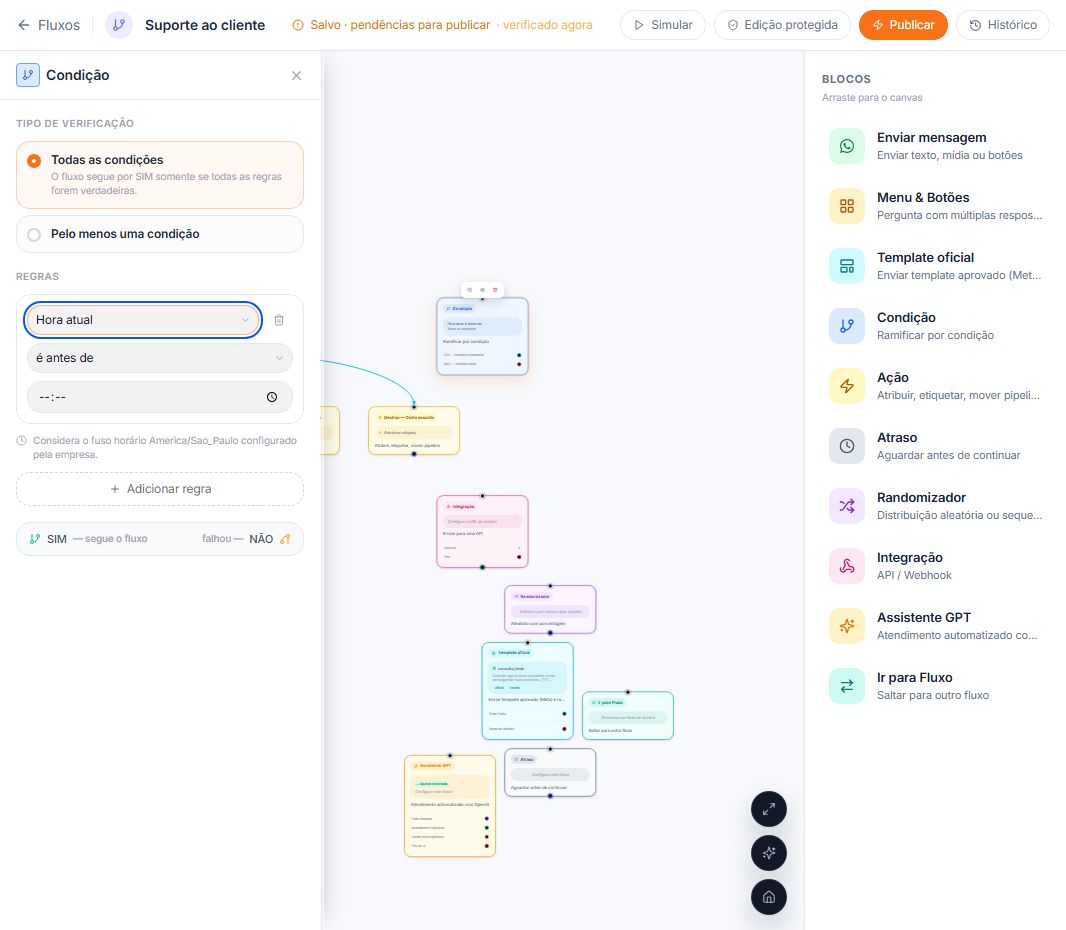Click the home reset-view canvas button
The image size is (1066, 930).
coord(769,897)
